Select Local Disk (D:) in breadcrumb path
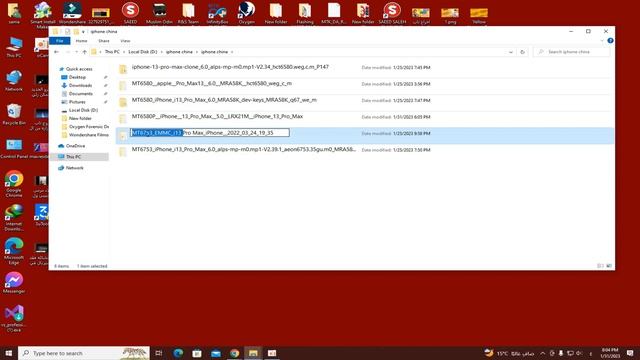 pyautogui.click(x=142, y=52)
